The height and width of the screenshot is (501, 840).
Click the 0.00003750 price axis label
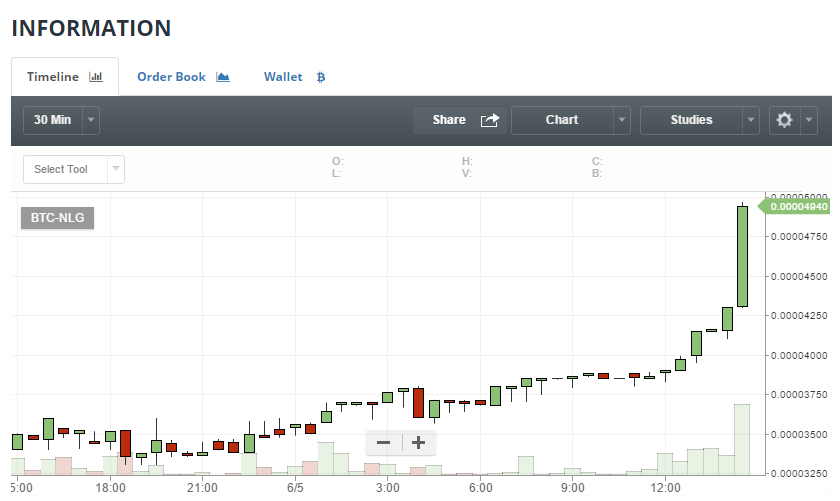pos(799,395)
